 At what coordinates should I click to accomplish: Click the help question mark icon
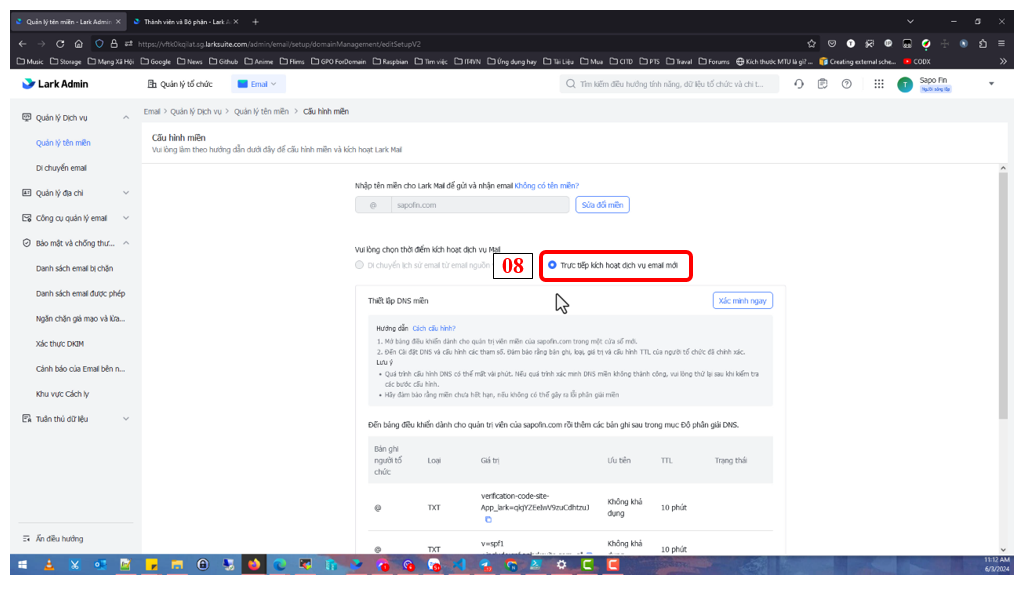coord(847,84)
